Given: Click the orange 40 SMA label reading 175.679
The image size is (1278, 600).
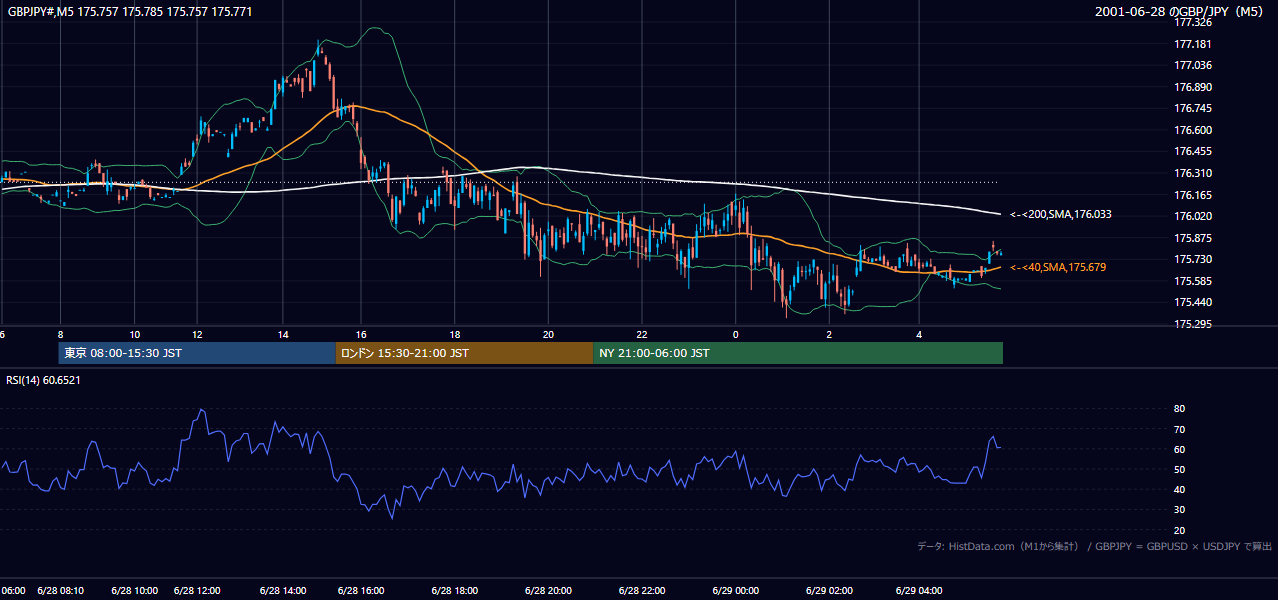Looking at the screenshot, I should (x=1058, y=267).
